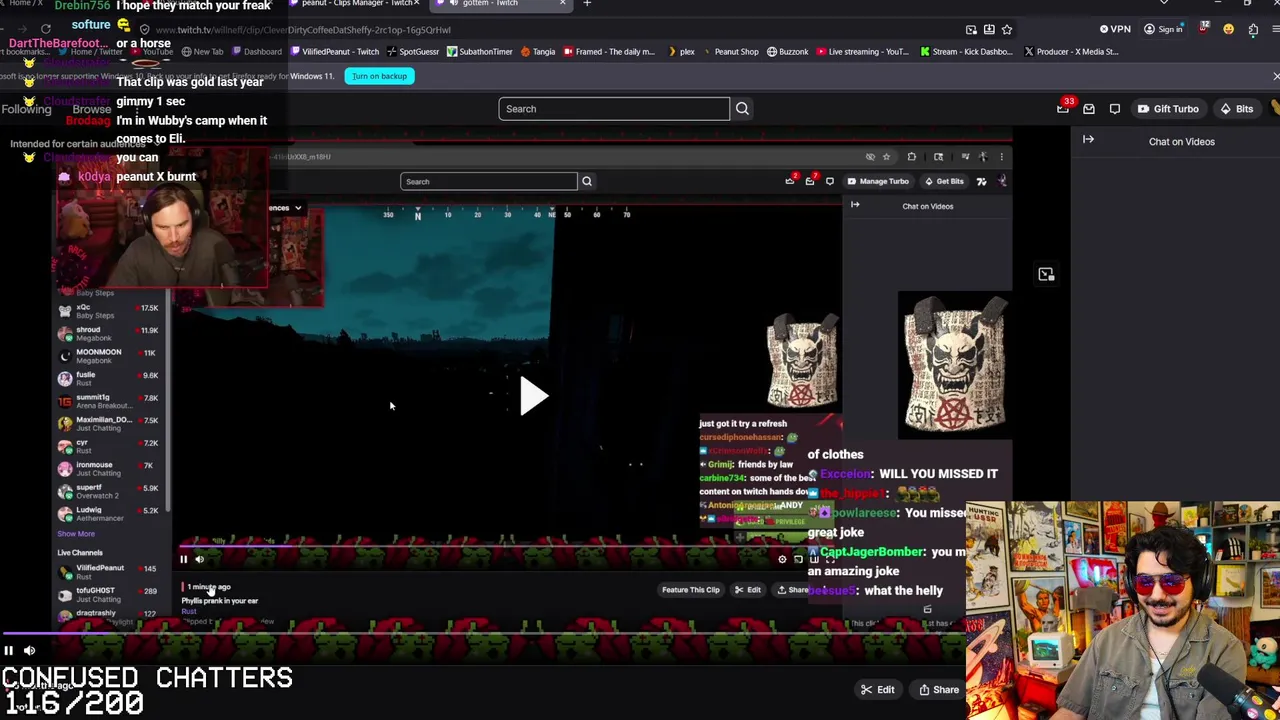The height and width of the screenshot is (720, 1280).
Task: Click the Bits button in top bar
Action: (1236, 109)
